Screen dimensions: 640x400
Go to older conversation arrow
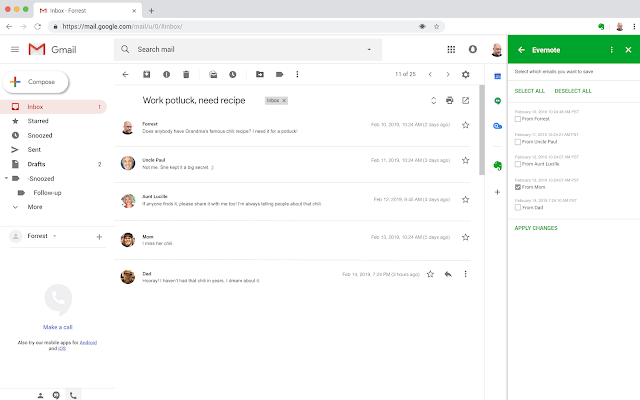448,74
